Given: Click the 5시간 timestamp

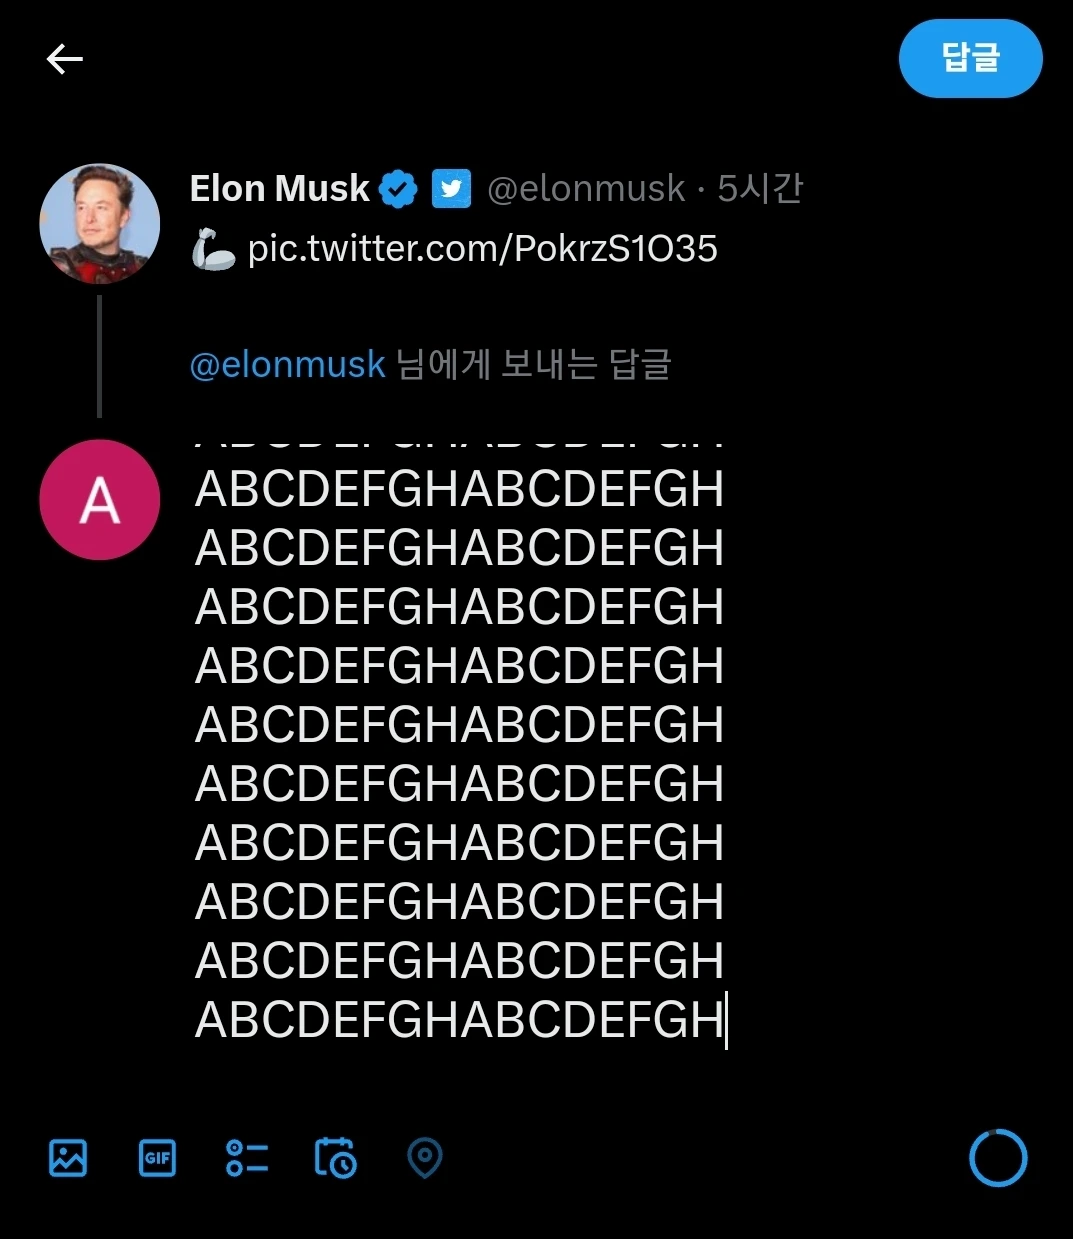Looking at the screenshot, I should click(x=760, y=188).
